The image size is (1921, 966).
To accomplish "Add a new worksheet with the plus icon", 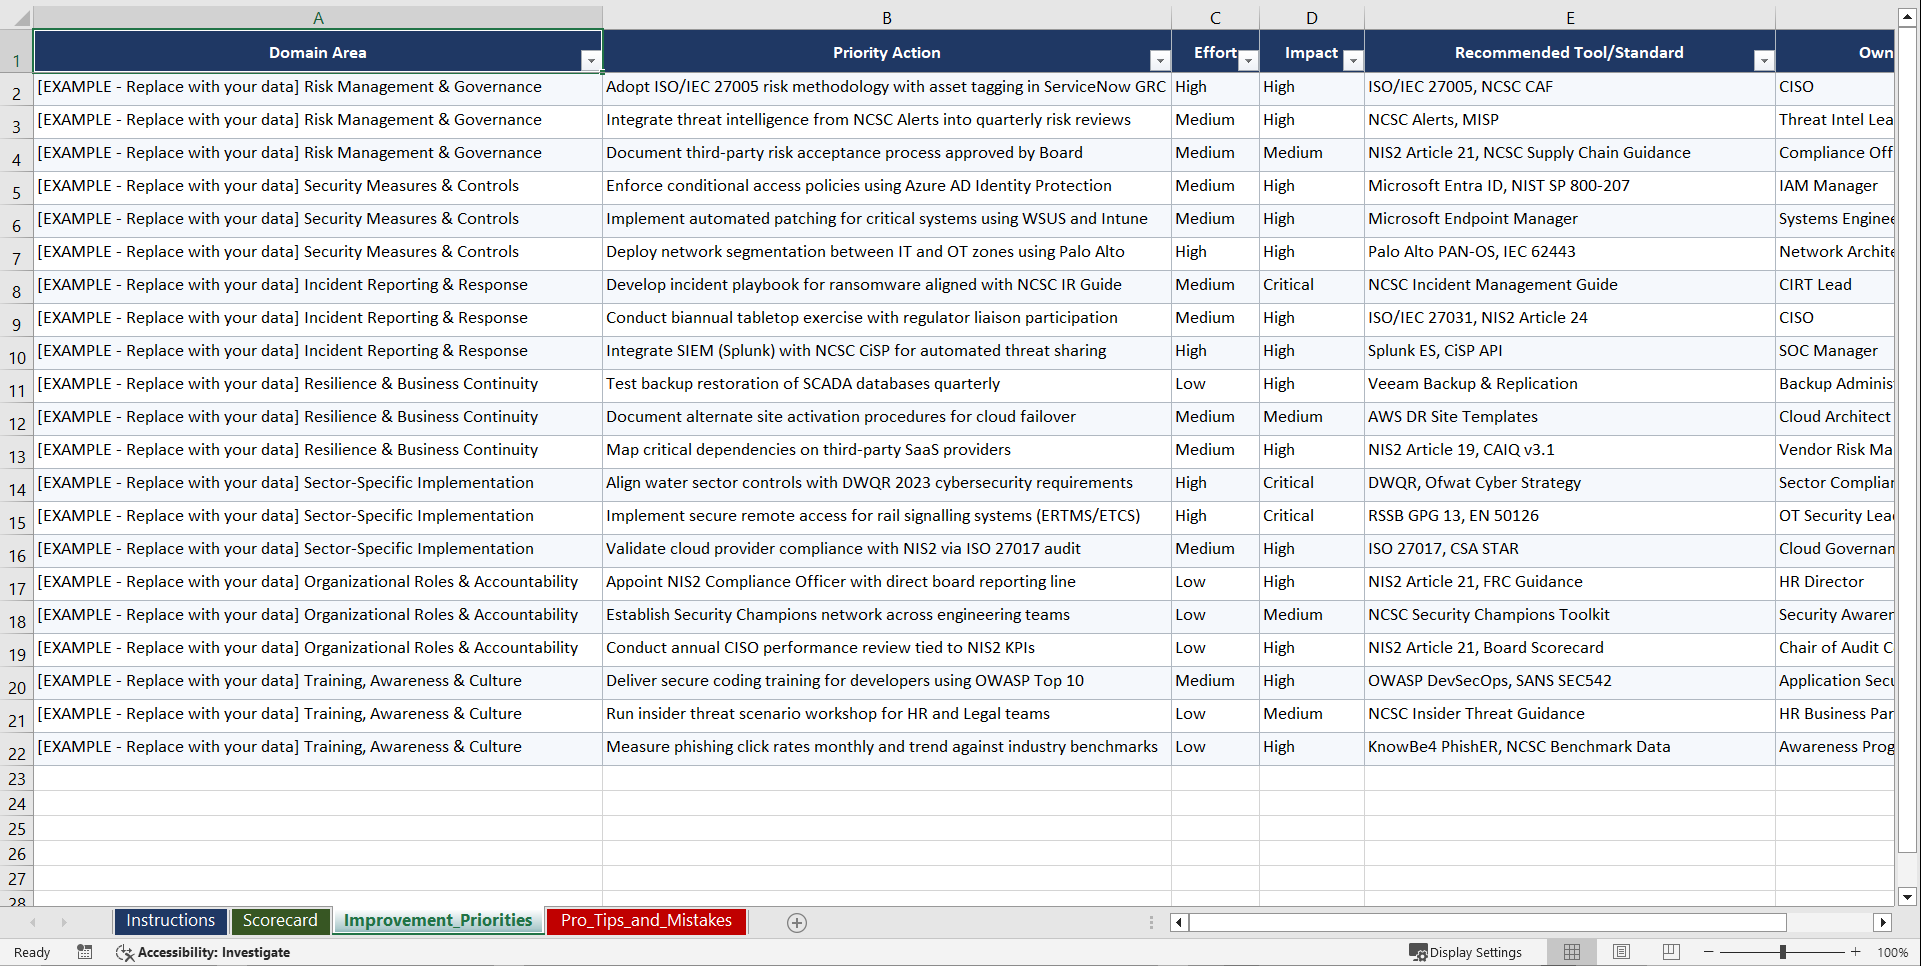I will pyautogui.click(x=797, y=922).
